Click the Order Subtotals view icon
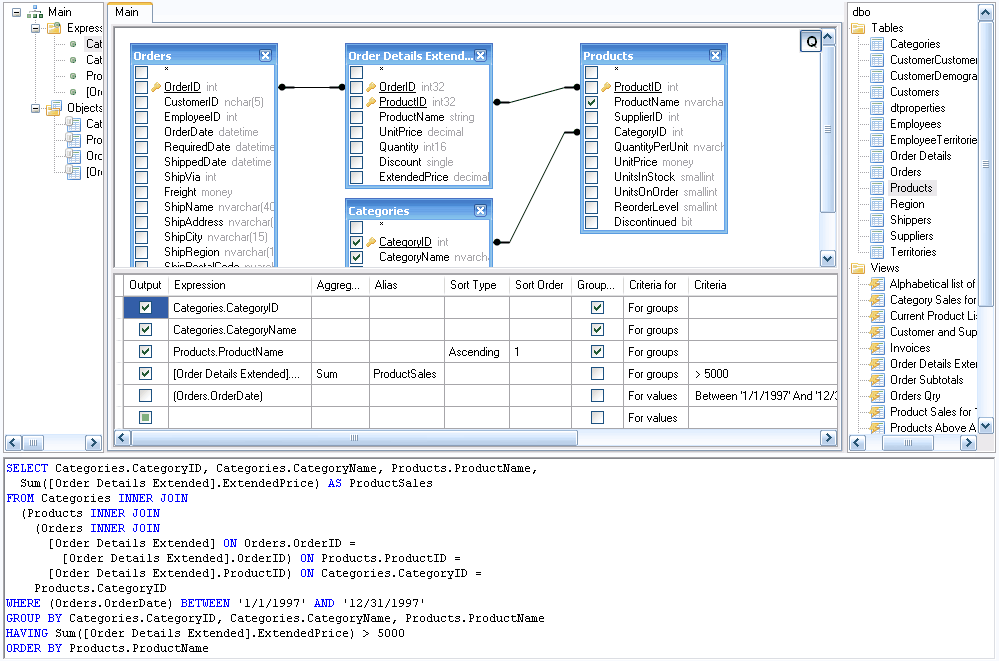 pos(877,380)
